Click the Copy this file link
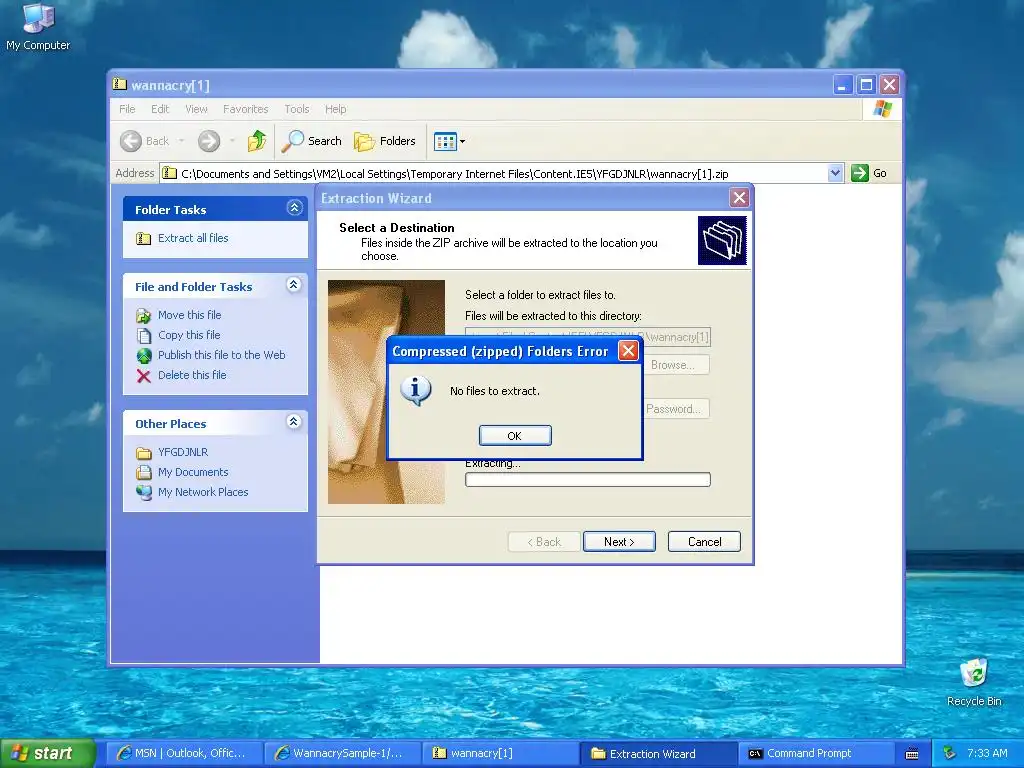The width and height of the screenshot is (1024, 768). tap(189, 335)
